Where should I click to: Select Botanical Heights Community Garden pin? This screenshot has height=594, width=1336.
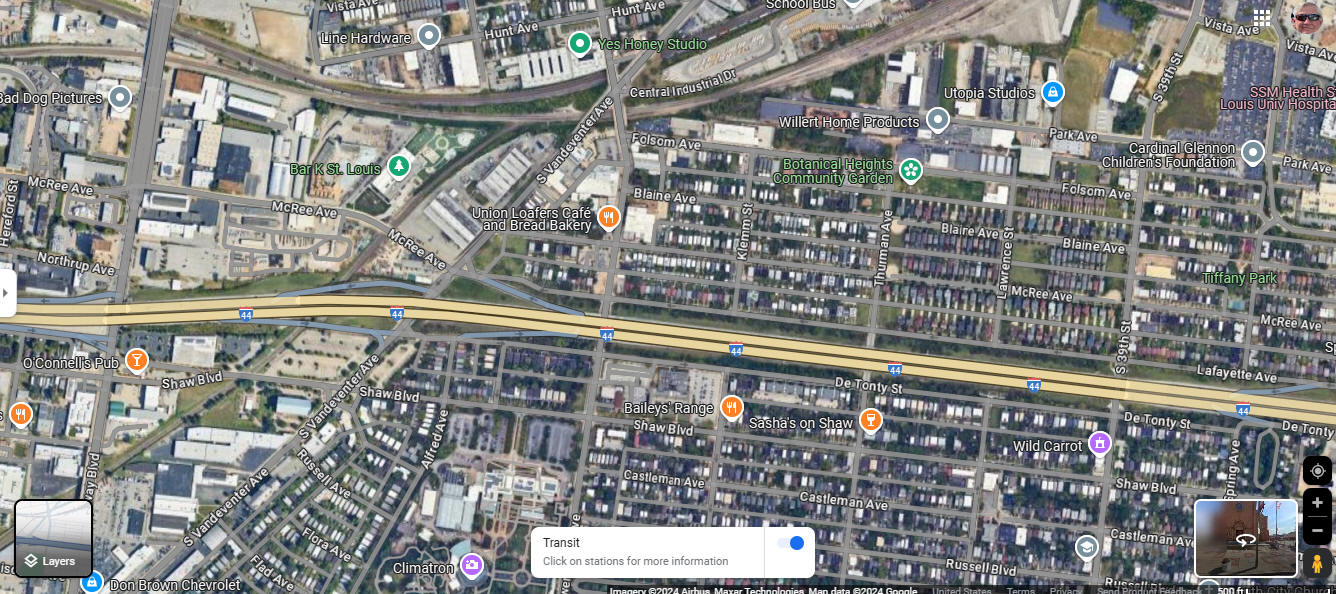tap(911, 171)
